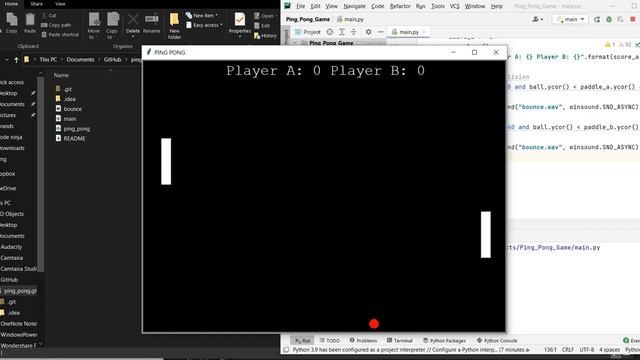
Task: Click the Up arrow in Explorer address bar
Action: 16,60
